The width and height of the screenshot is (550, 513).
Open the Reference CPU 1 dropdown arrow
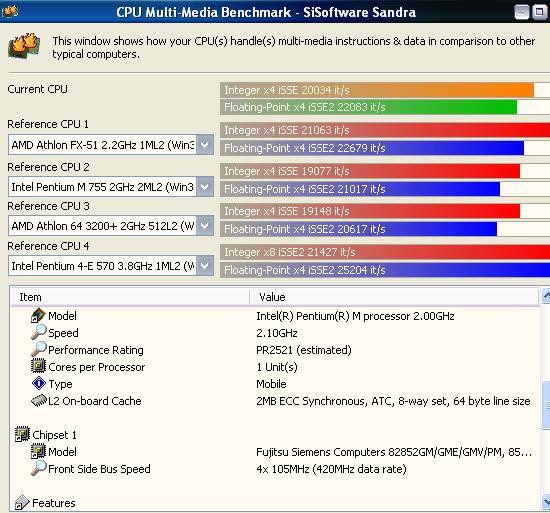(204, 144)
